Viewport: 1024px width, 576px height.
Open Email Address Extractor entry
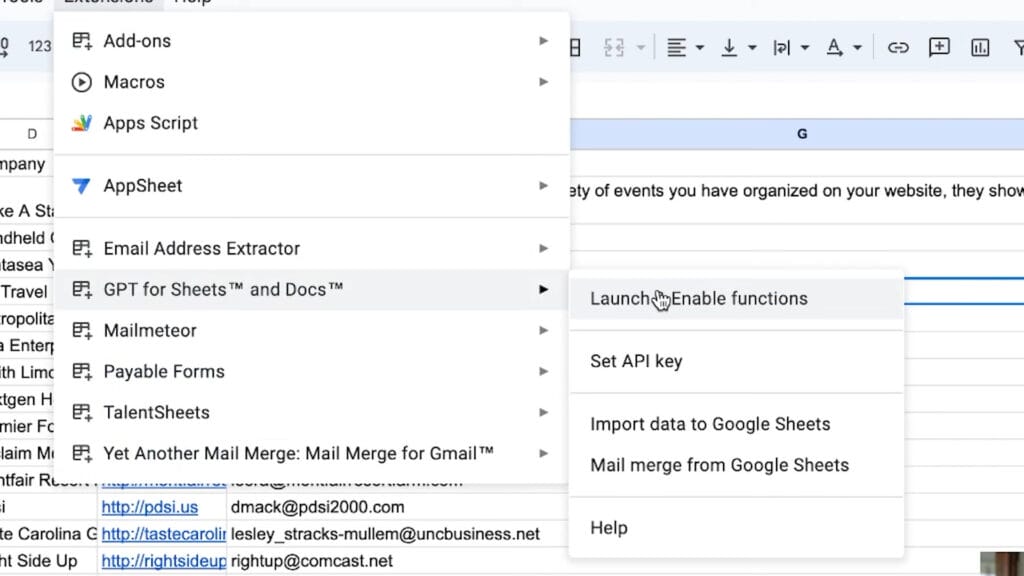coord(312,248)
